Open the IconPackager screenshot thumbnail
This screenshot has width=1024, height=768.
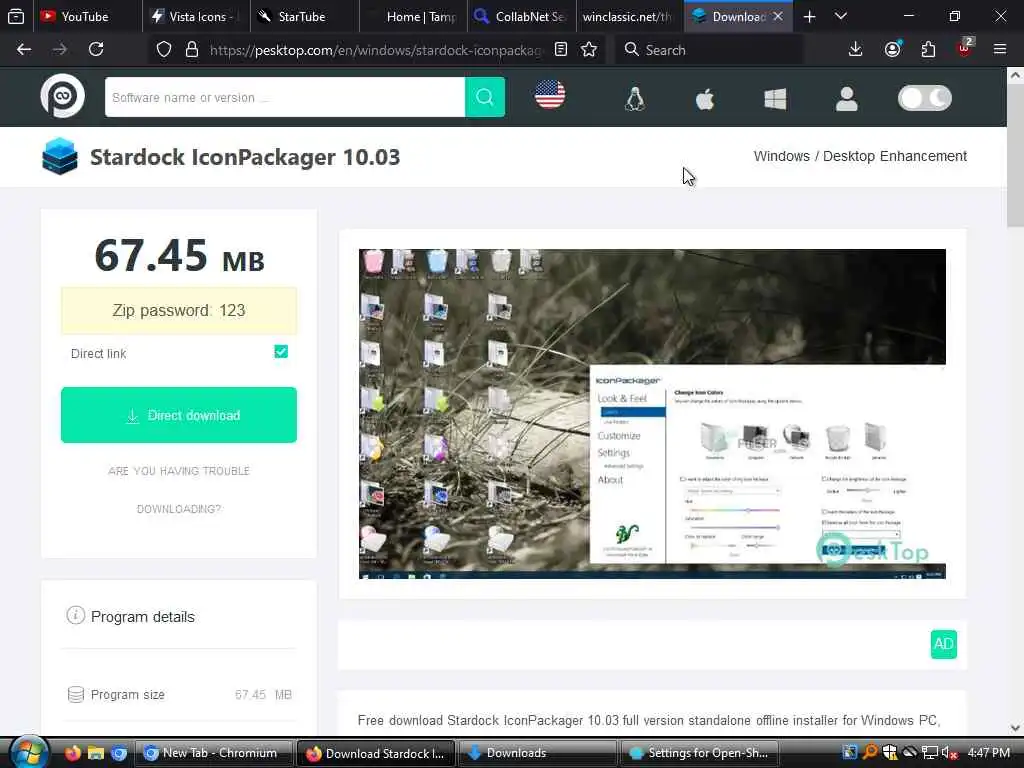coord(652,413)
